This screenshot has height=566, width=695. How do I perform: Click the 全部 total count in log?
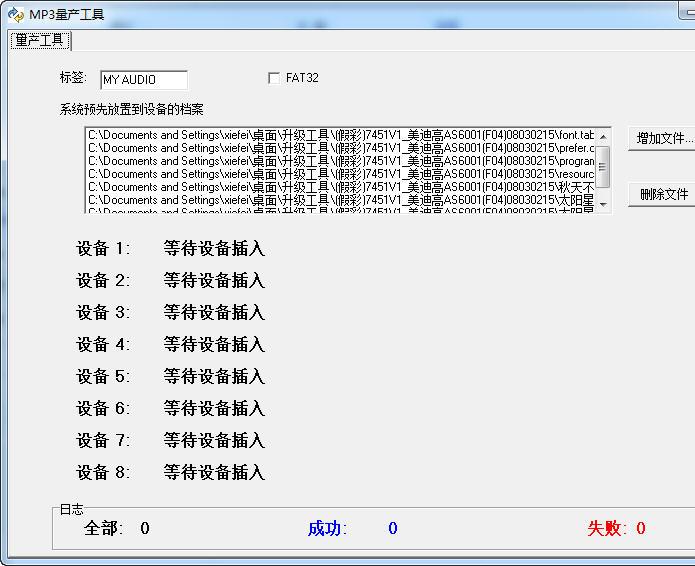click(145, 528)
